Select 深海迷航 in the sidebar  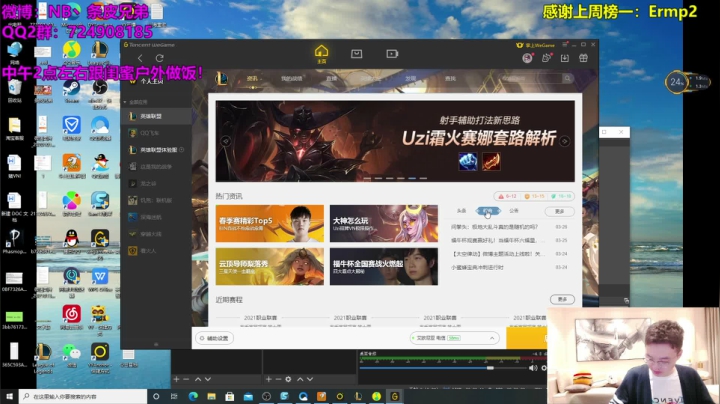(x=156, y=217)
